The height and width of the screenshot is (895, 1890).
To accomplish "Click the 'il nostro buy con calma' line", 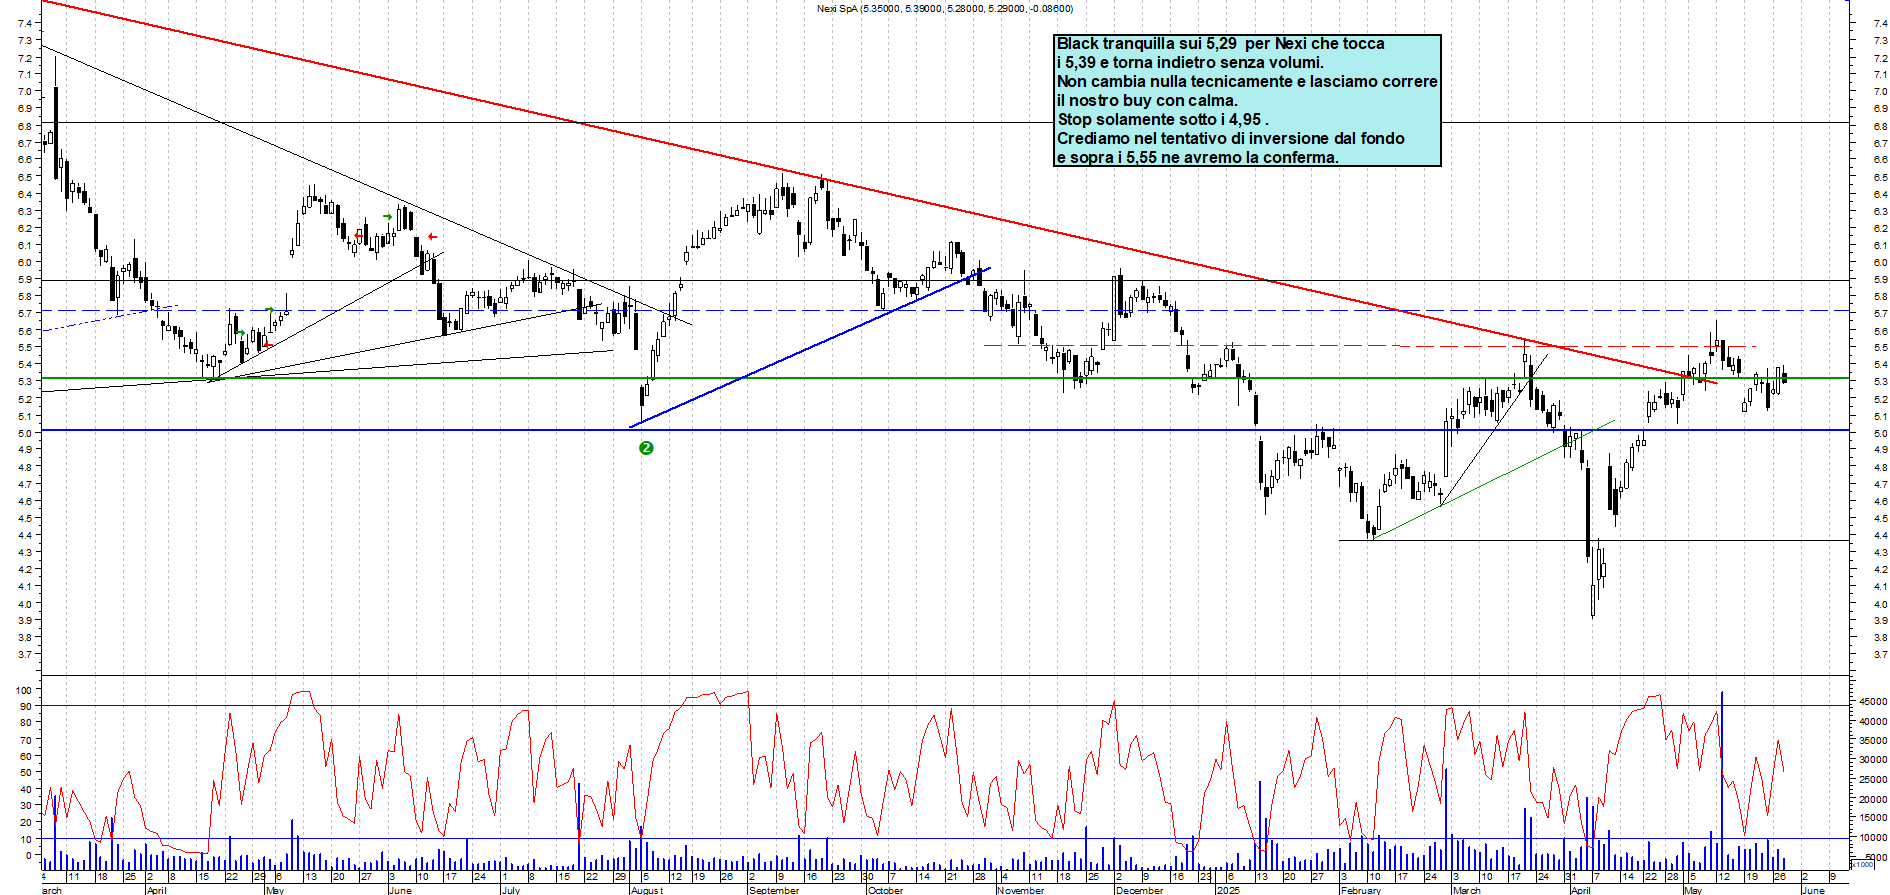I will (x=1147, y=101).
